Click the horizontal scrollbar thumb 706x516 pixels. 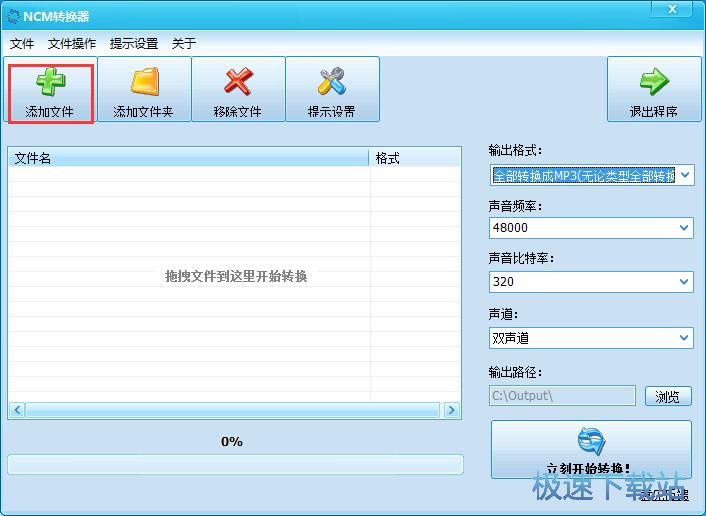(233, 410)
